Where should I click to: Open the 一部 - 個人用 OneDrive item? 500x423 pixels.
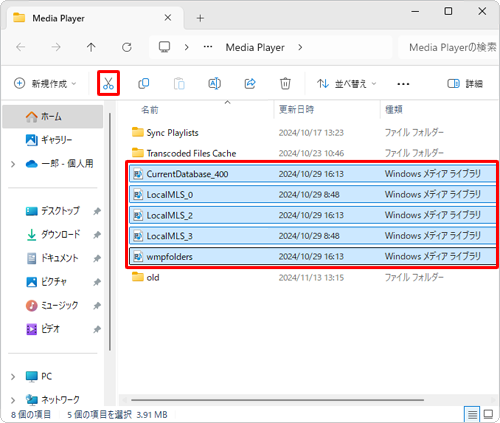click(59, 164)
